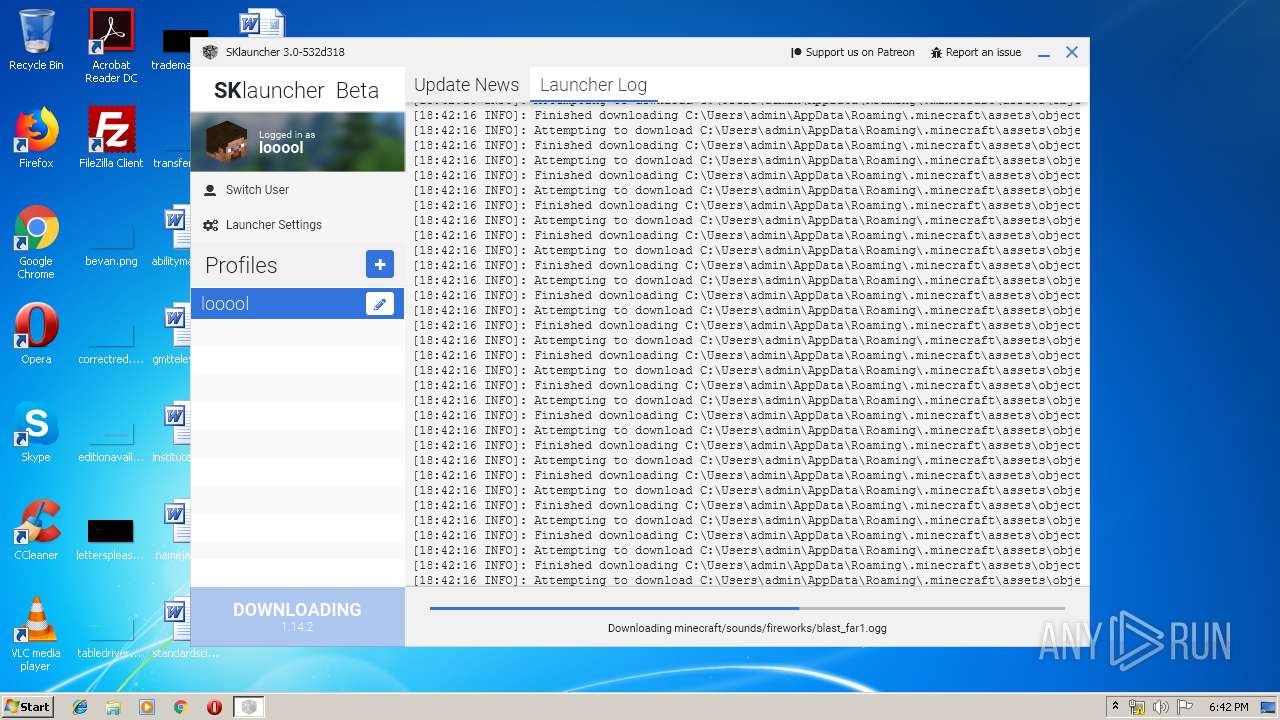
Task: Click the 'Logged in as looool' text
Action: click(287, 142)
